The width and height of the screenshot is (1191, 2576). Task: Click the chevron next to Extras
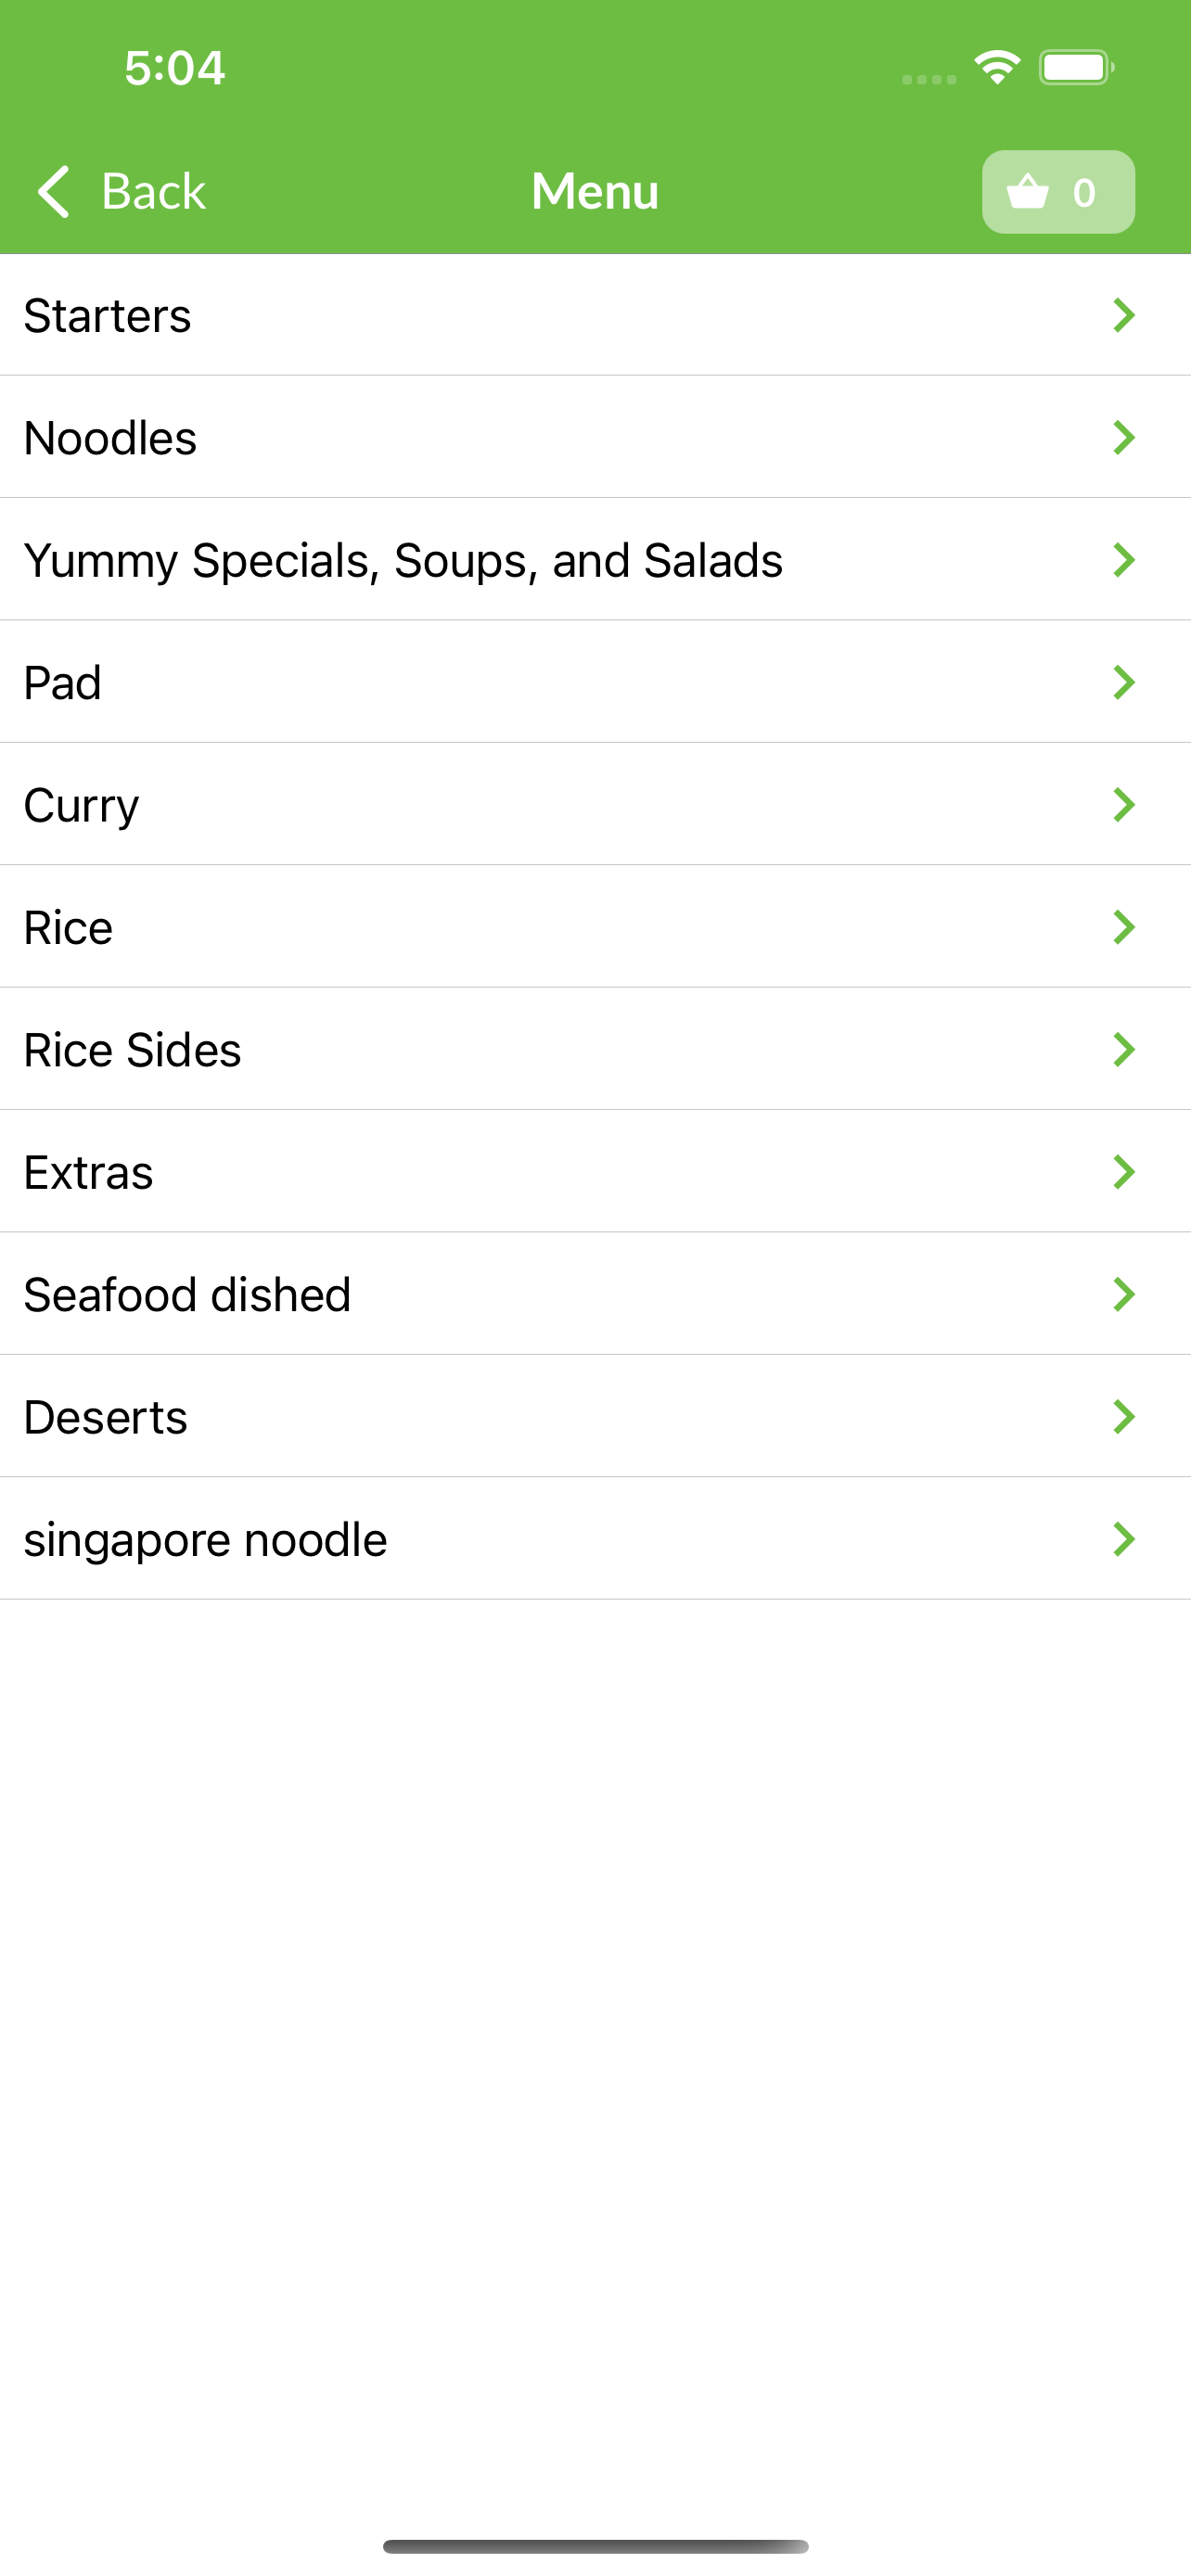[x=1124, y=1171]
